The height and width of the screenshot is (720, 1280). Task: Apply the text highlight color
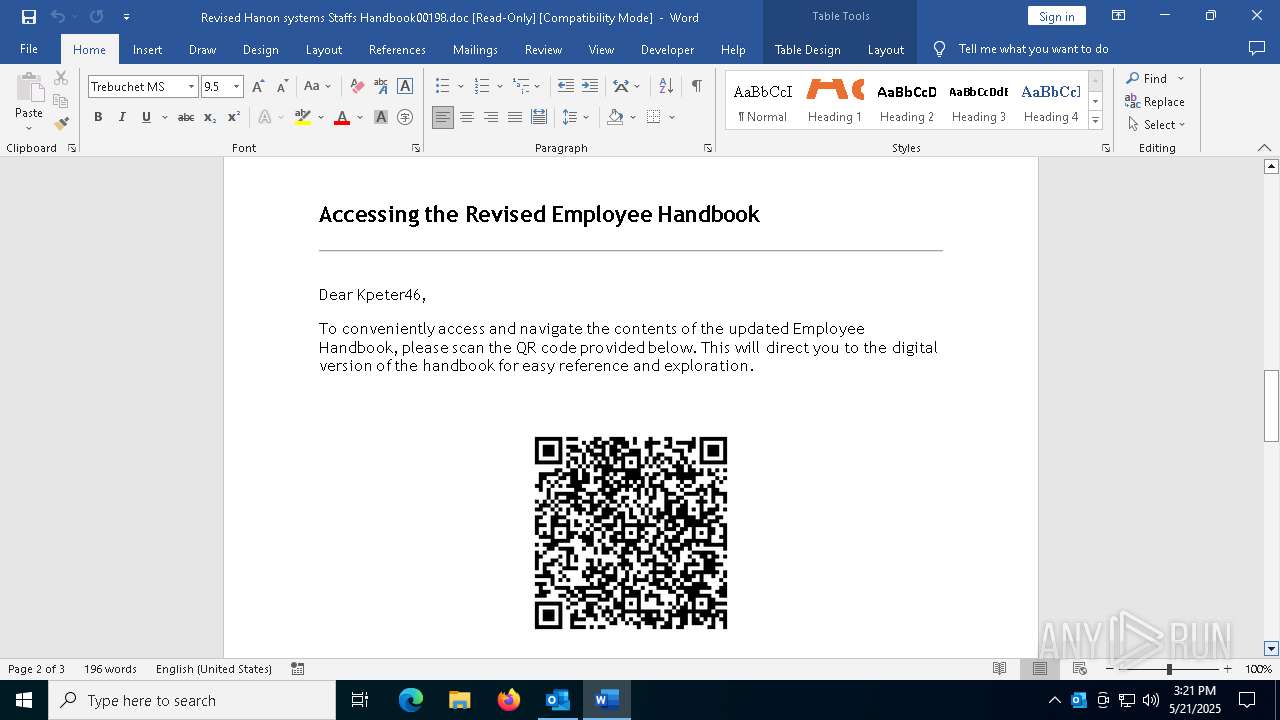tap(303, 117)
